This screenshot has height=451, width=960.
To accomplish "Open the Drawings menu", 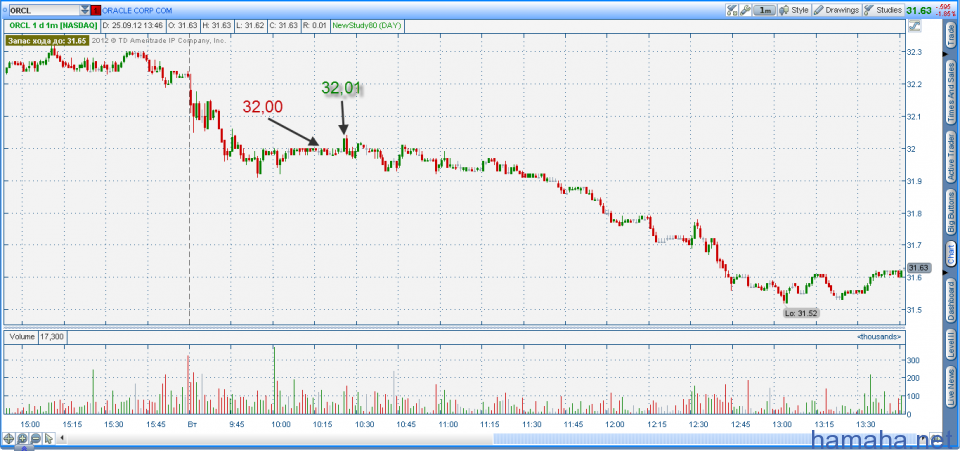I will 836,10.
